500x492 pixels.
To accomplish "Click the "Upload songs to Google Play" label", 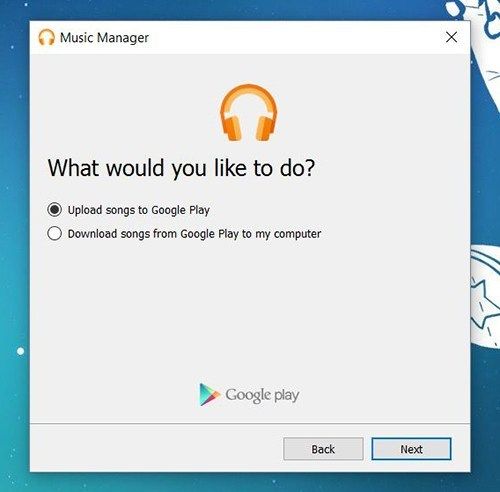I will point(139,210).
